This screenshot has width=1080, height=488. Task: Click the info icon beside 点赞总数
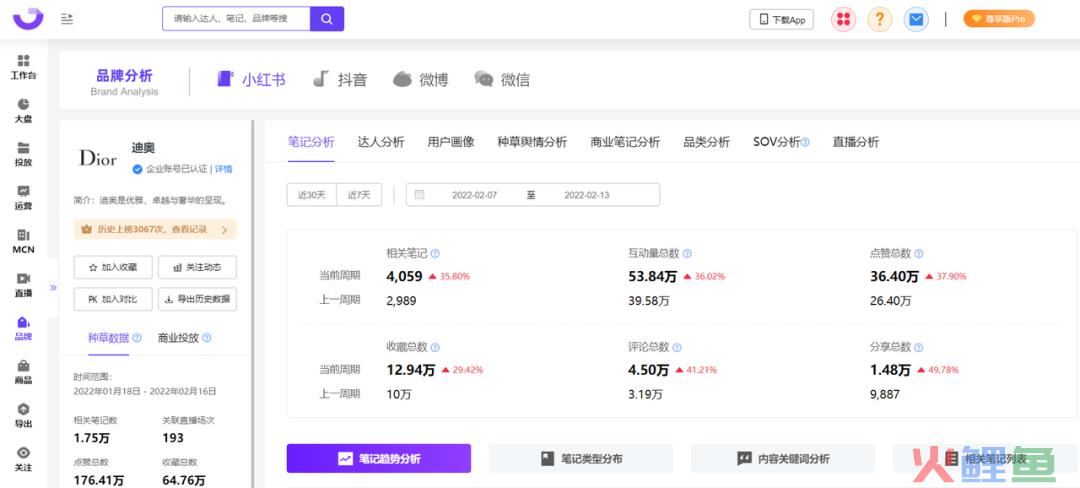tap(918, 253)
